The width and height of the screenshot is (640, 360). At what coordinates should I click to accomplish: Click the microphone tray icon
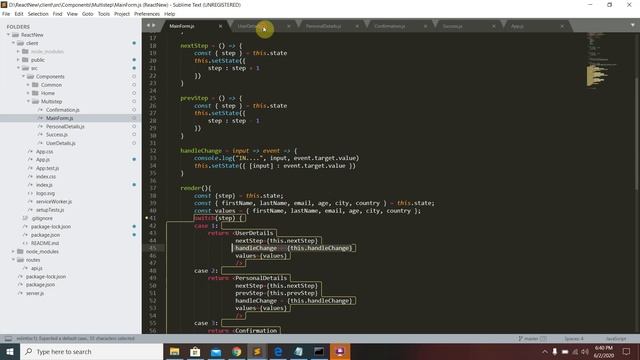555,351
